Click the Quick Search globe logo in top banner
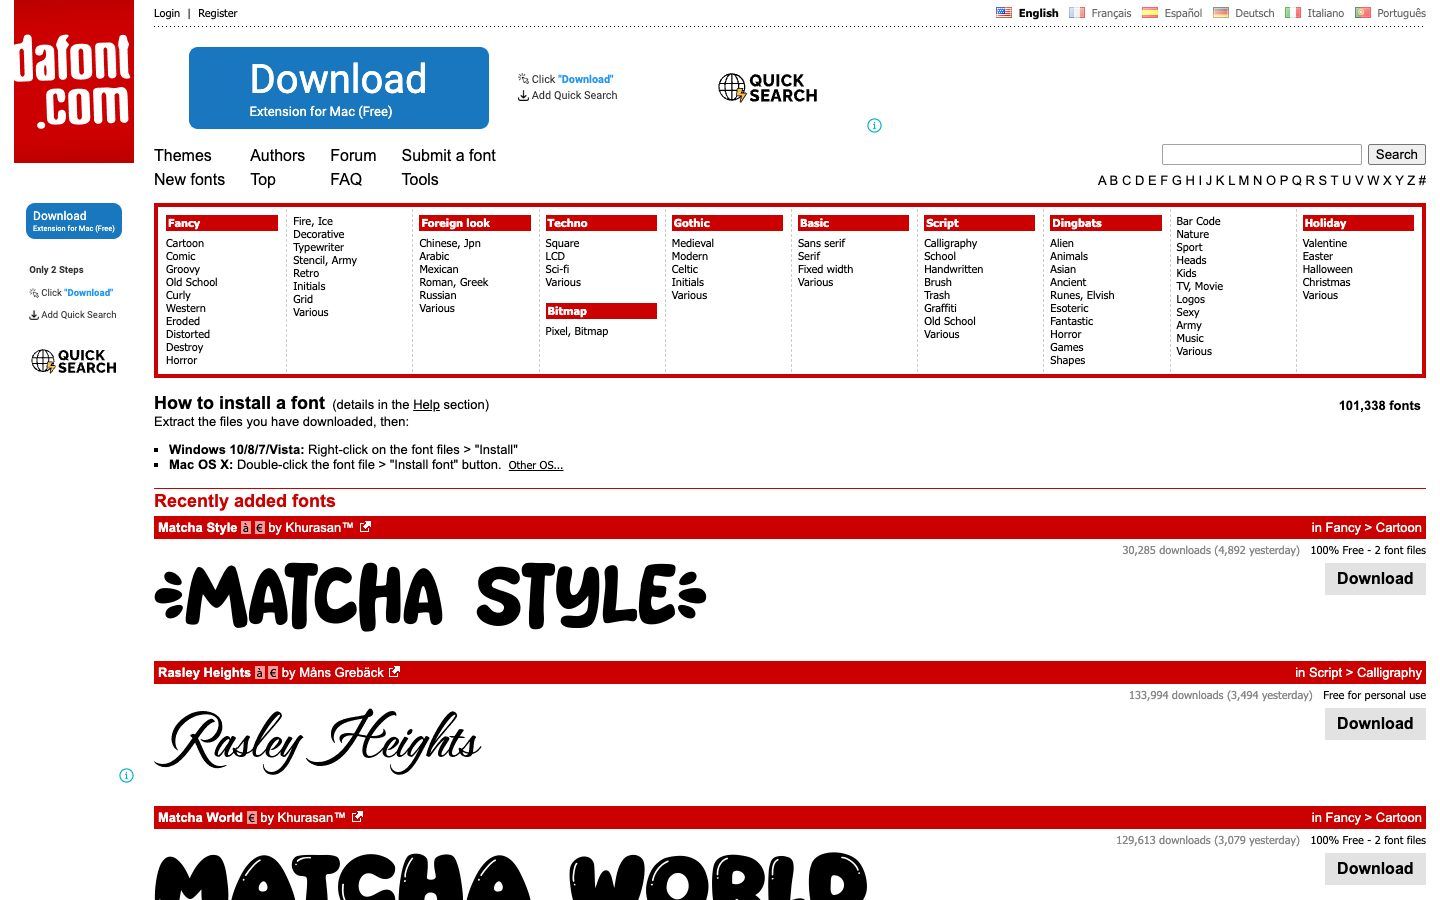The image size is (1440, 900). (x=768, y=88)
